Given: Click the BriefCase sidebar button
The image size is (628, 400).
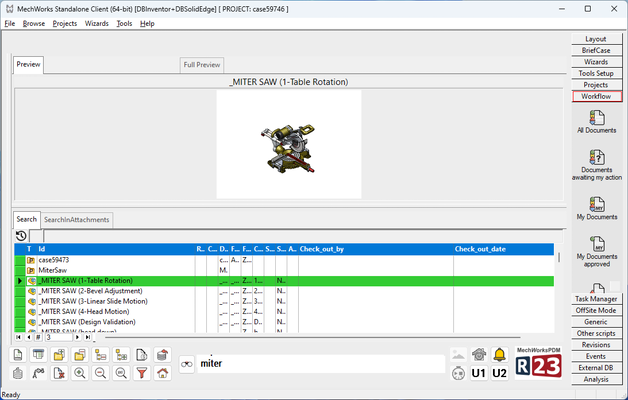Looking at the screenshot, I should coord(596,50).
